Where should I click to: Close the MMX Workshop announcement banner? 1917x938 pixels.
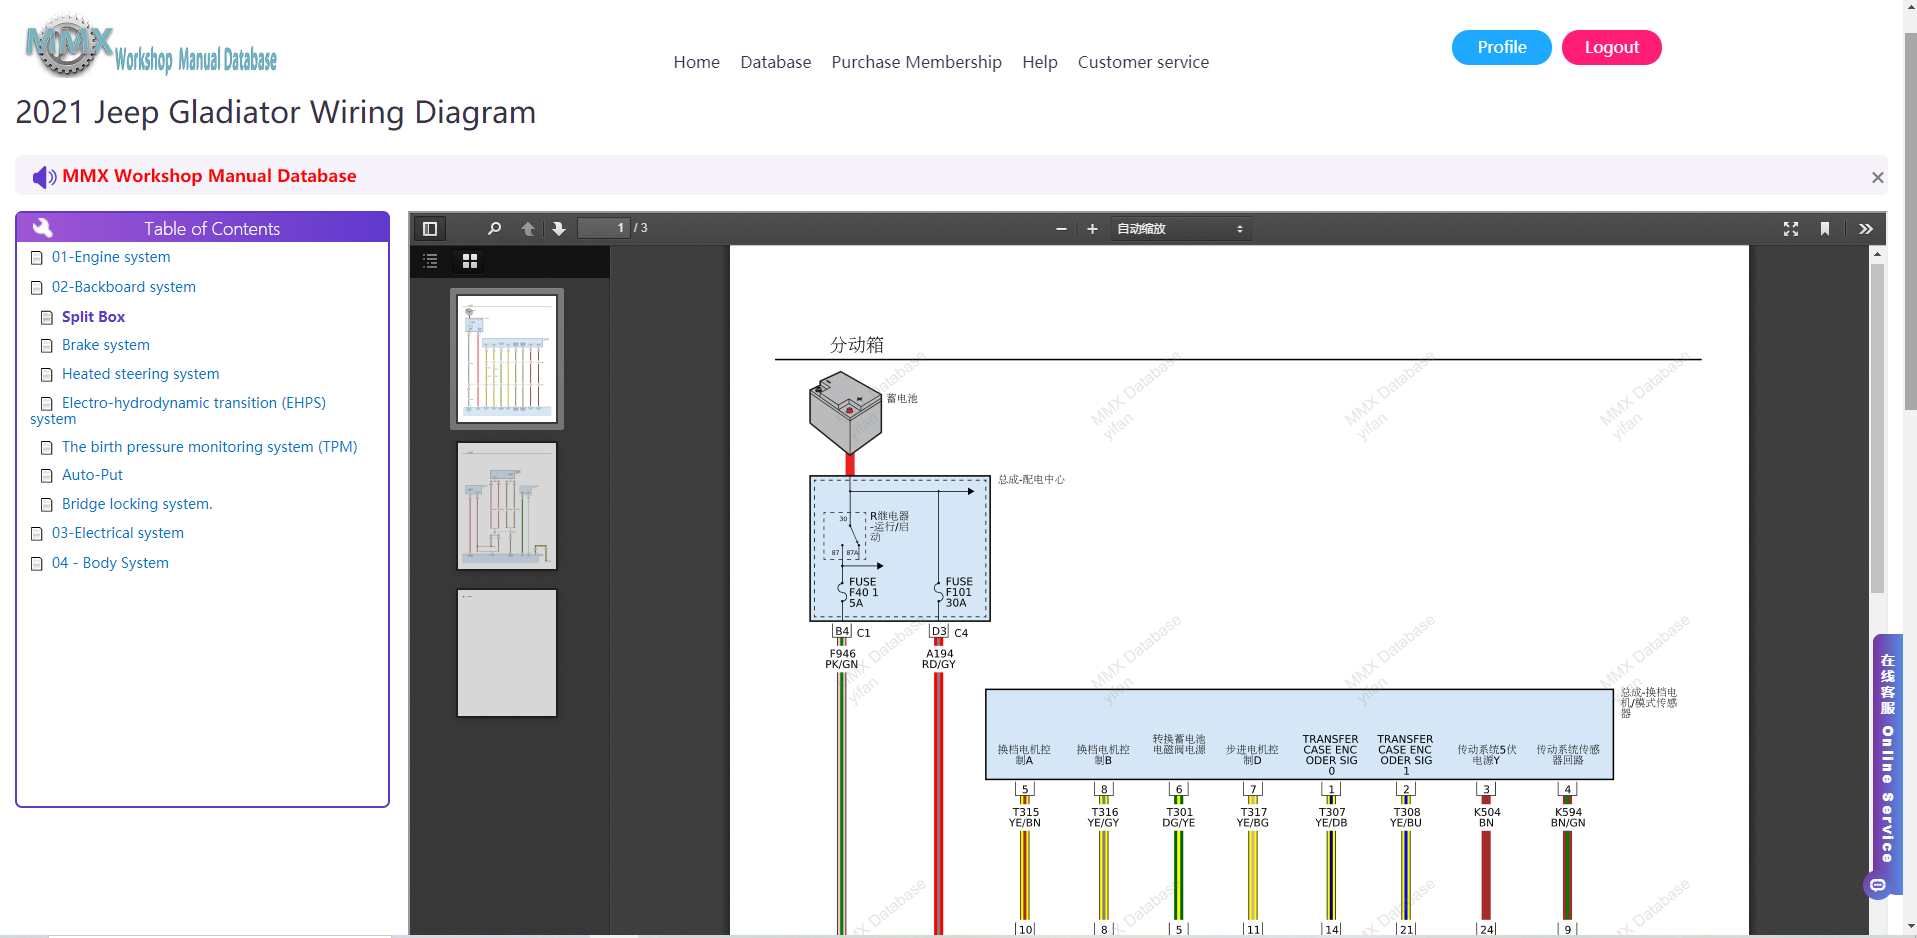[x=1877, y=178]
